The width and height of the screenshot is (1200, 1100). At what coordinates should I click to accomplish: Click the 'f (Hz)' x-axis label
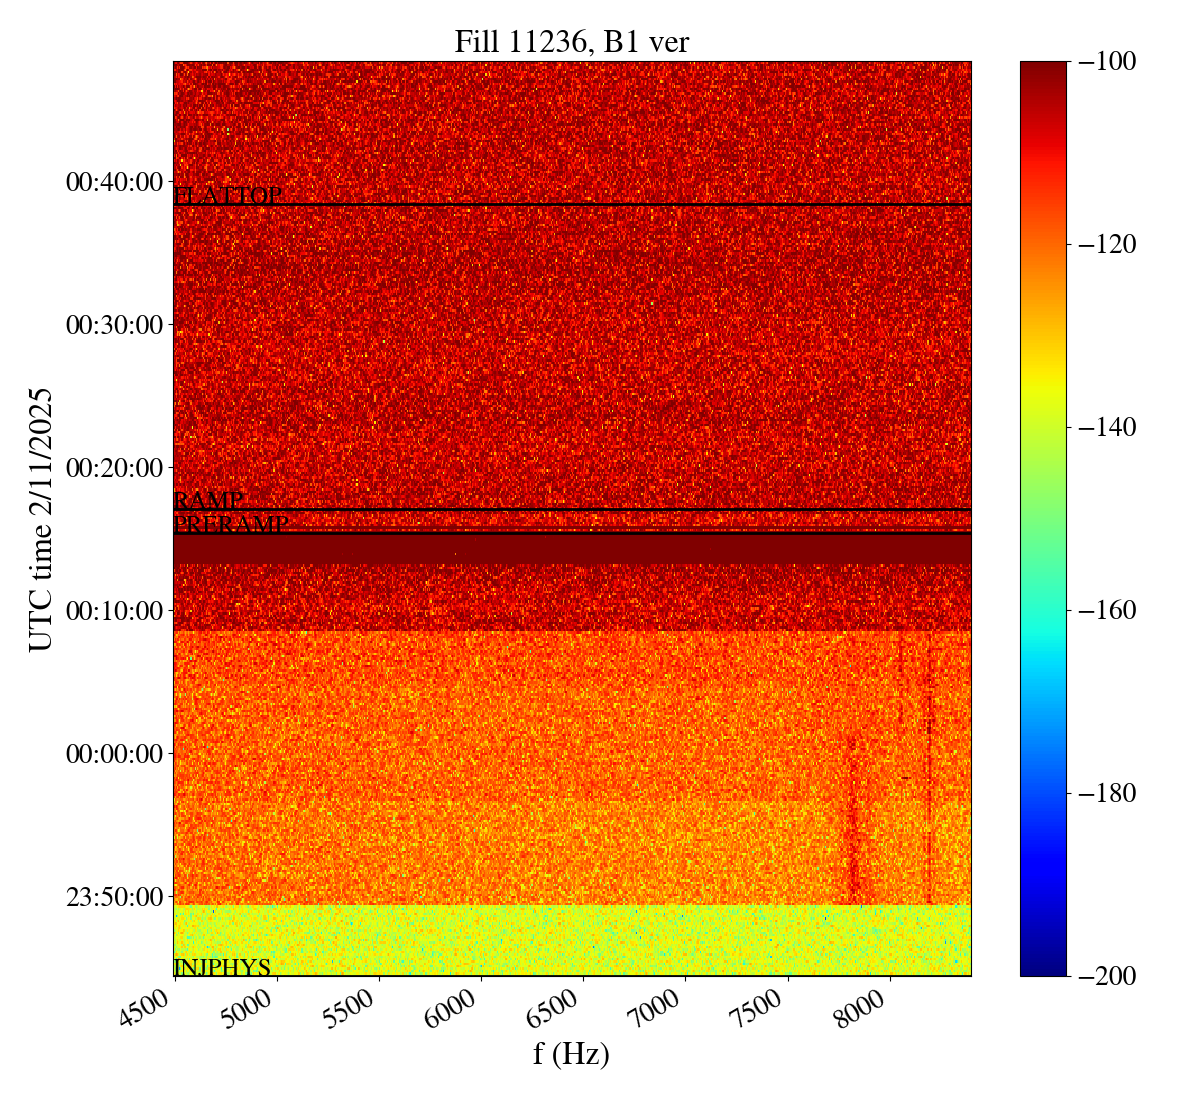click(571, 1054)
